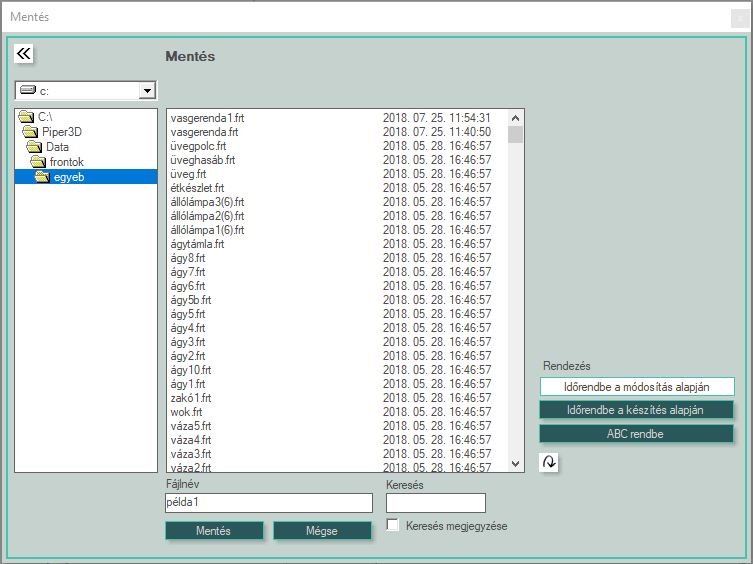Open the drive selection dropdown
753x564 pixels.
coord(147,91)
